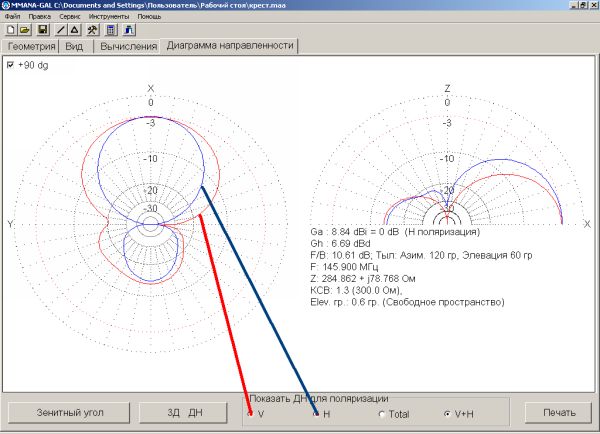Open the calculator toolbar icon
This screenshot has height=434, width=600.
111,30
